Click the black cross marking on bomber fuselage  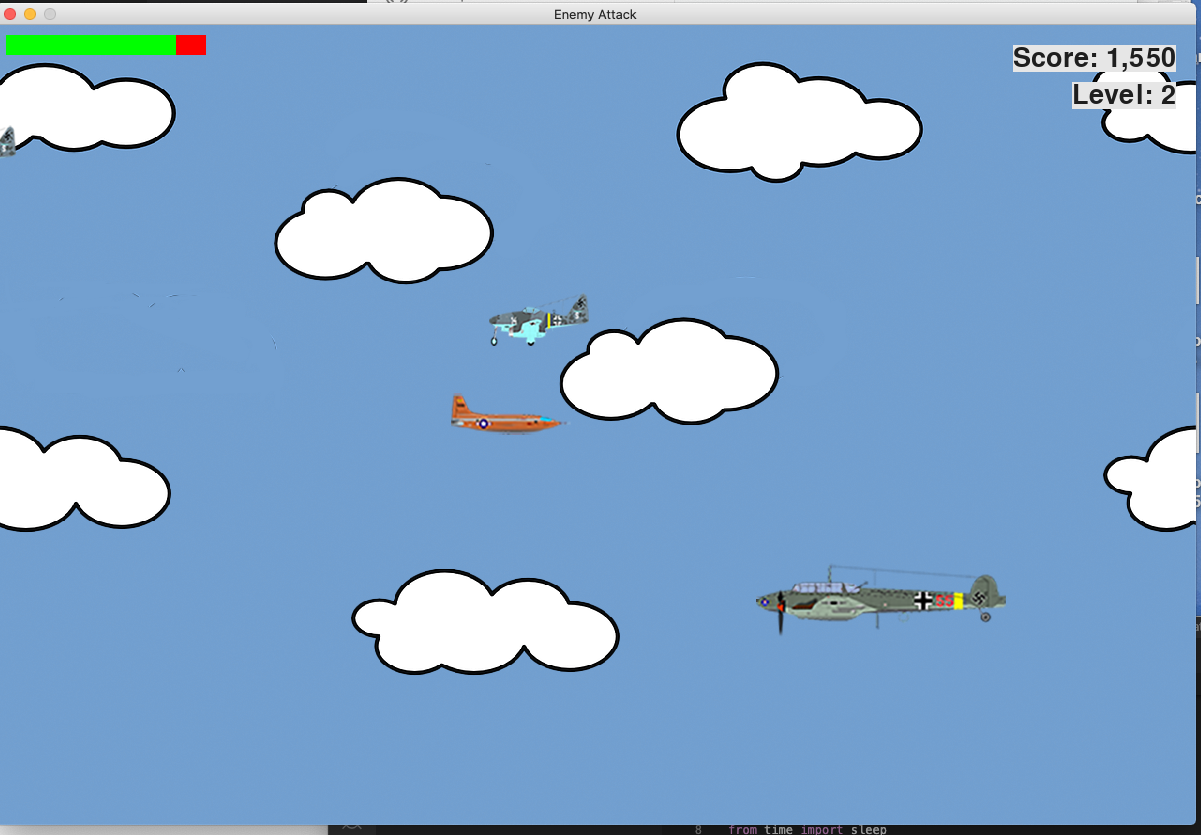922,600
